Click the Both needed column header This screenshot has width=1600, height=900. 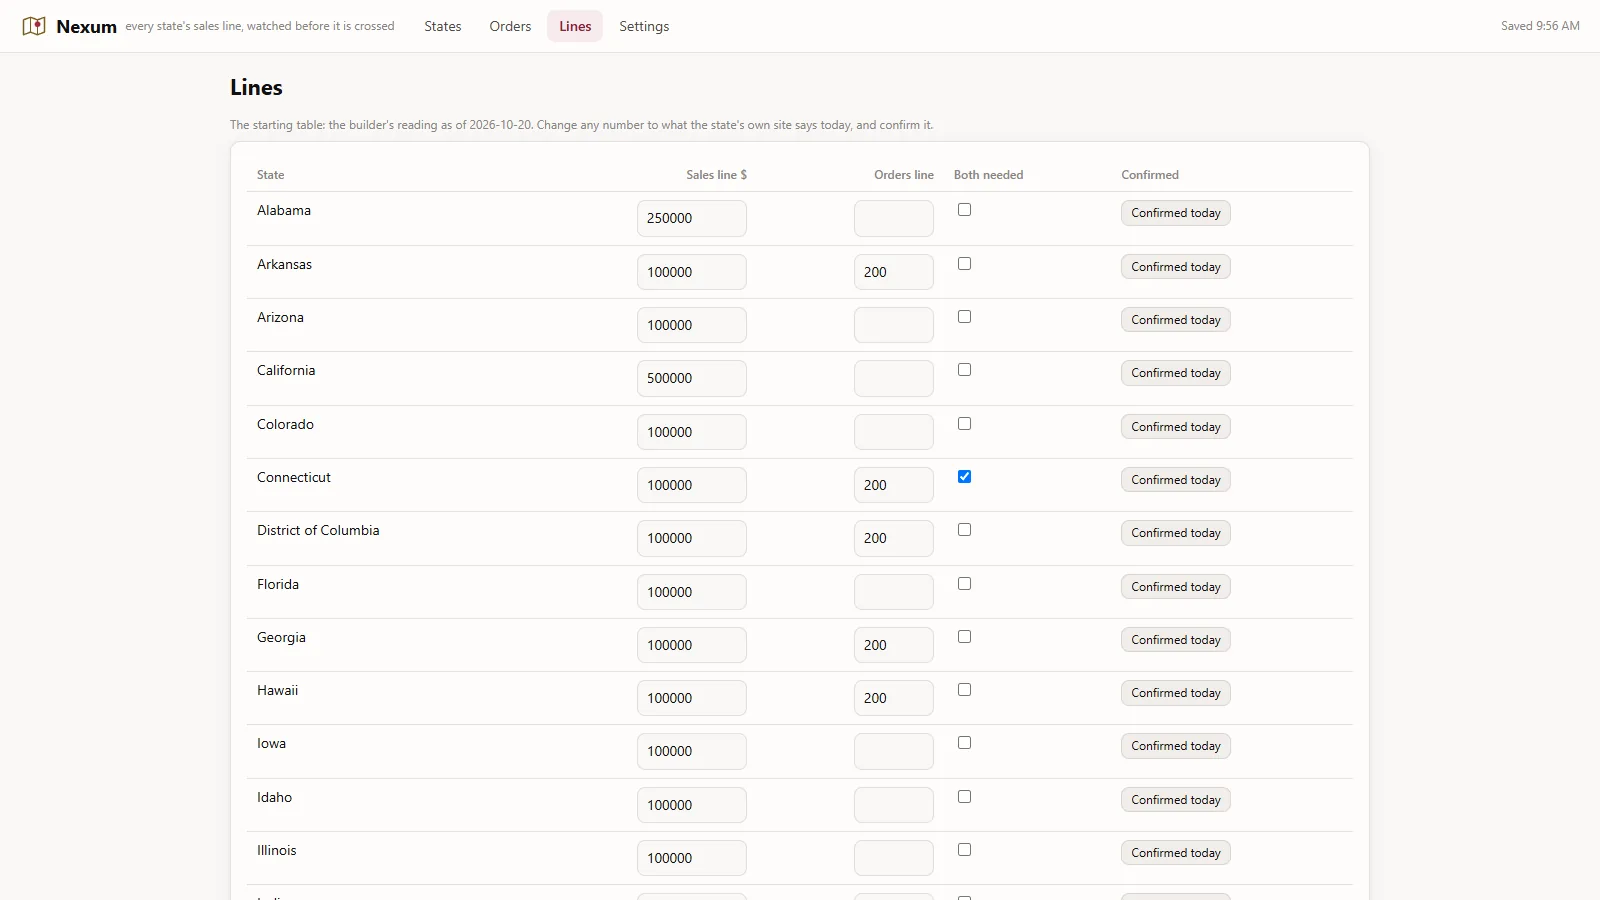tap(988, 175)
